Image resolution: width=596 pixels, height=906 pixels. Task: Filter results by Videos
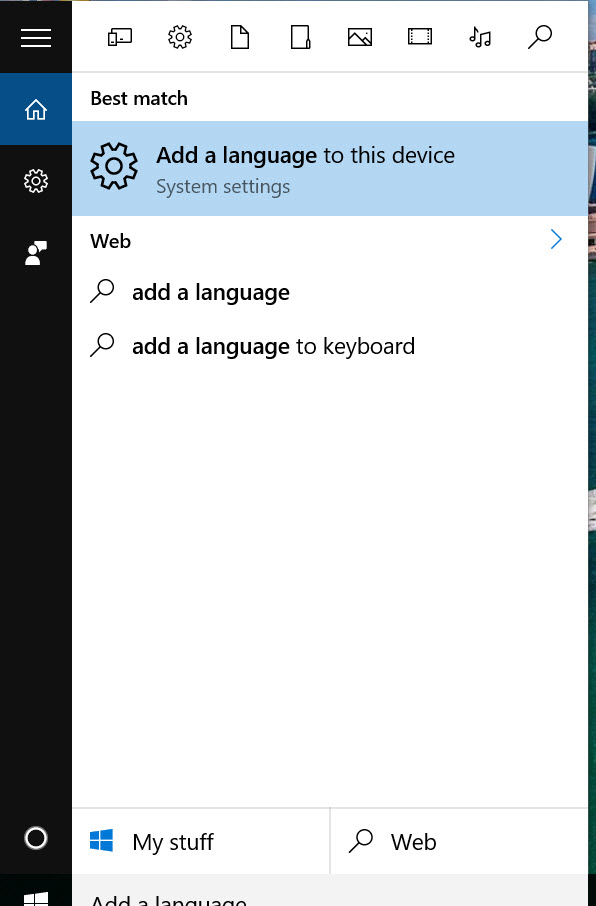point(420,38)
